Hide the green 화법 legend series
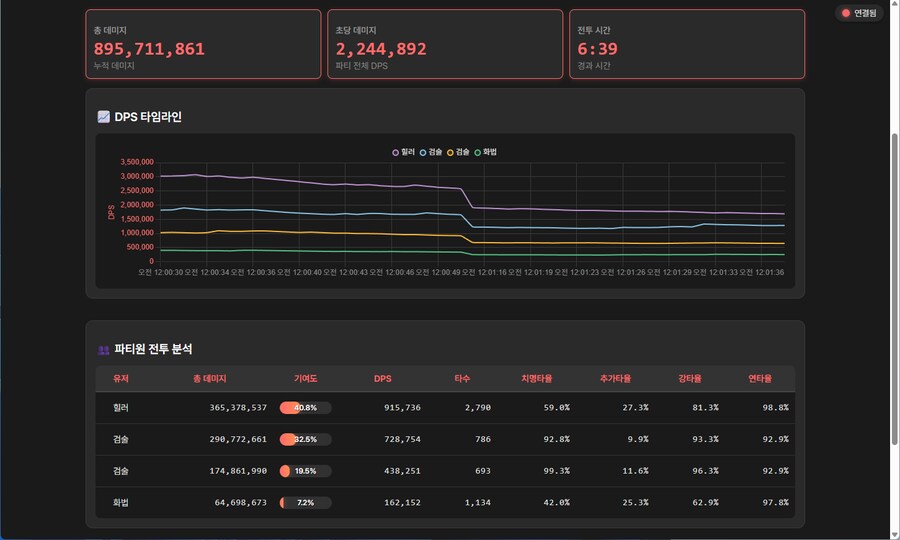 (477, 152)
